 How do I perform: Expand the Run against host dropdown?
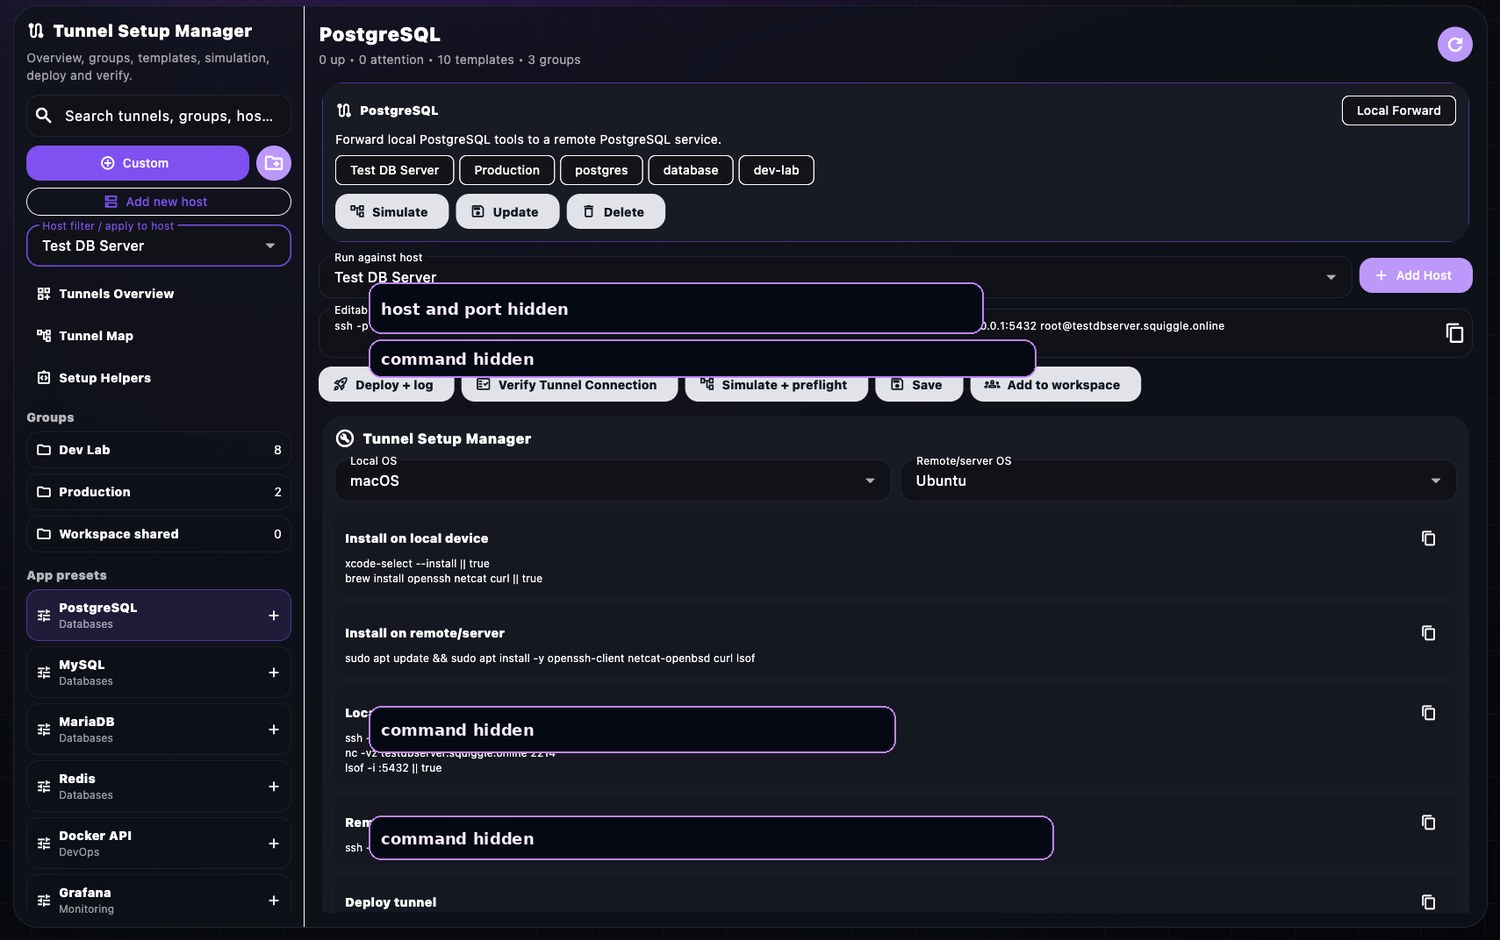click(835, 276)
